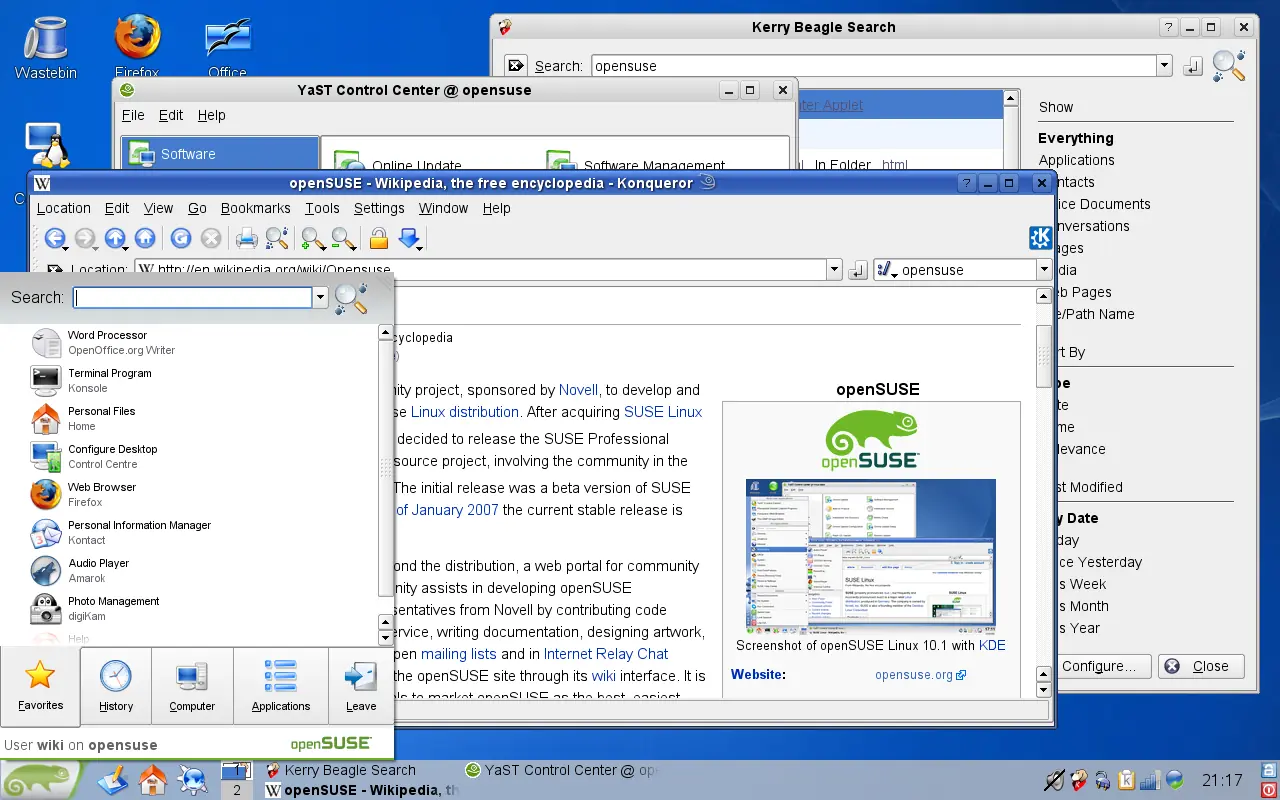Viewport: 1280px width, 800px height.
Task: Launch Amarok Audio Player from Favorites
Action: click(100, 570)
